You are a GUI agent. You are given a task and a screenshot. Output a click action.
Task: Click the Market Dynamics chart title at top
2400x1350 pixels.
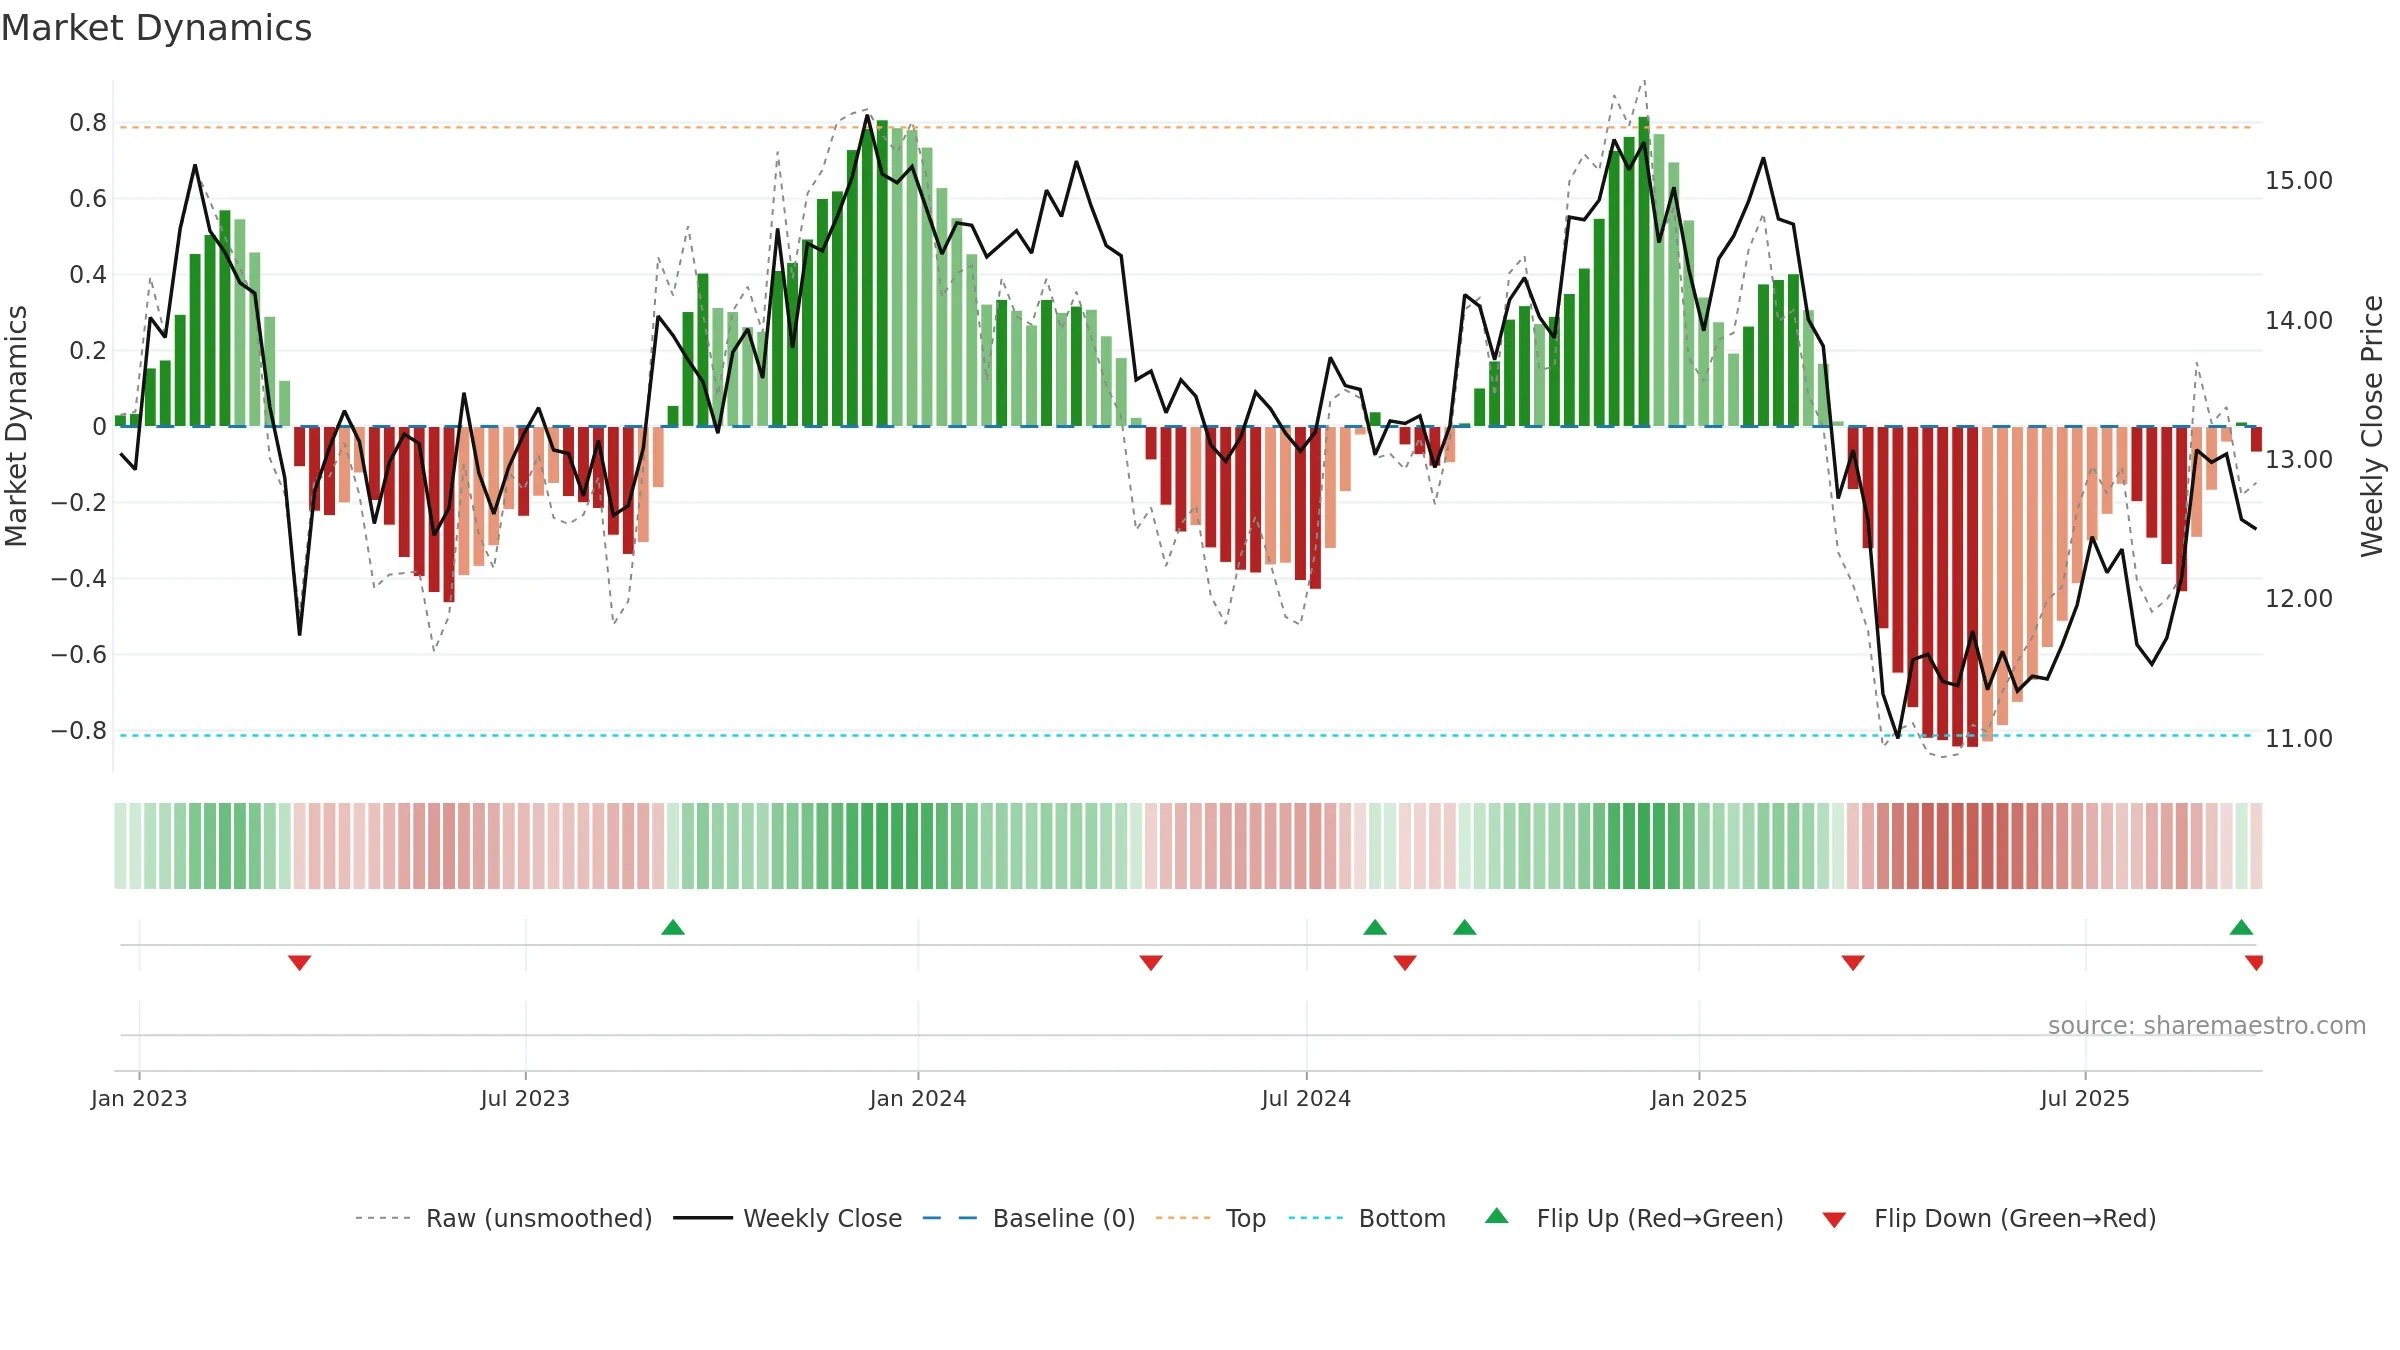pyautogui.click(x=156, y=28)
